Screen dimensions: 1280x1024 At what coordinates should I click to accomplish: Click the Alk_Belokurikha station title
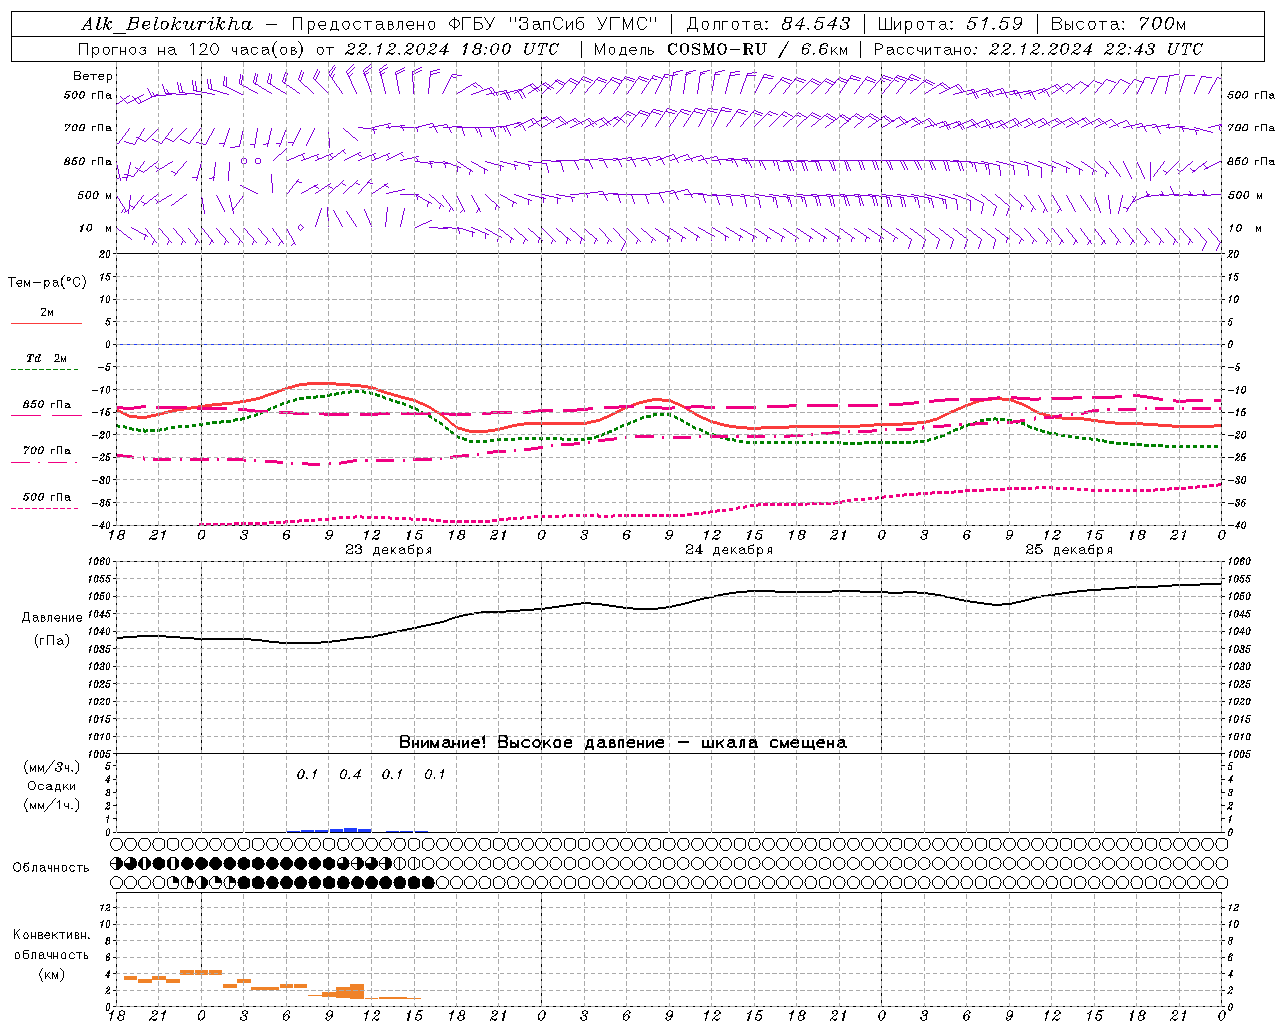click(x=167, y=24)
